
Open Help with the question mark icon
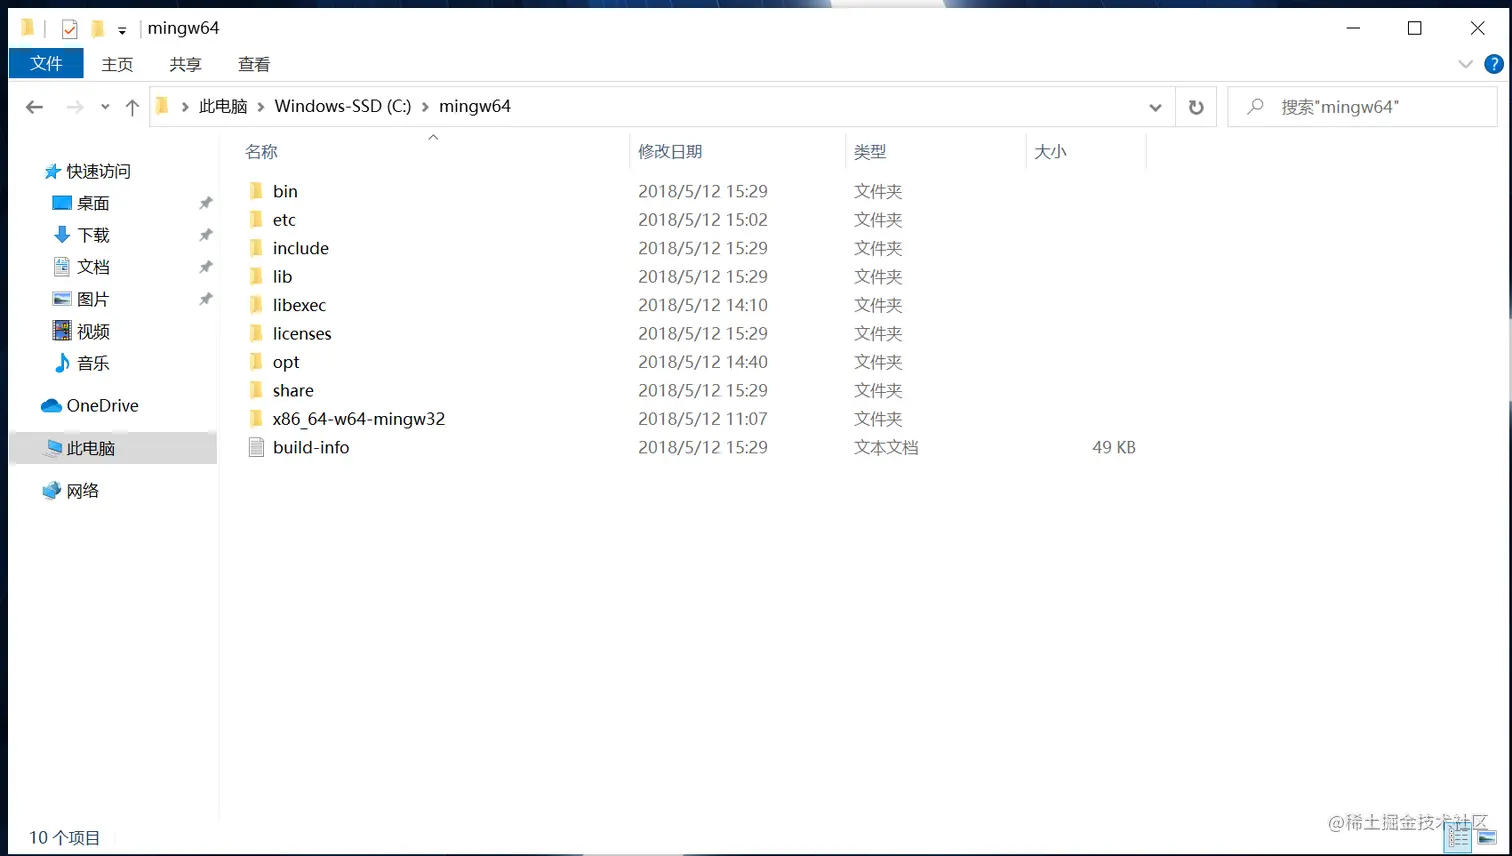(x=1495, y=63)
